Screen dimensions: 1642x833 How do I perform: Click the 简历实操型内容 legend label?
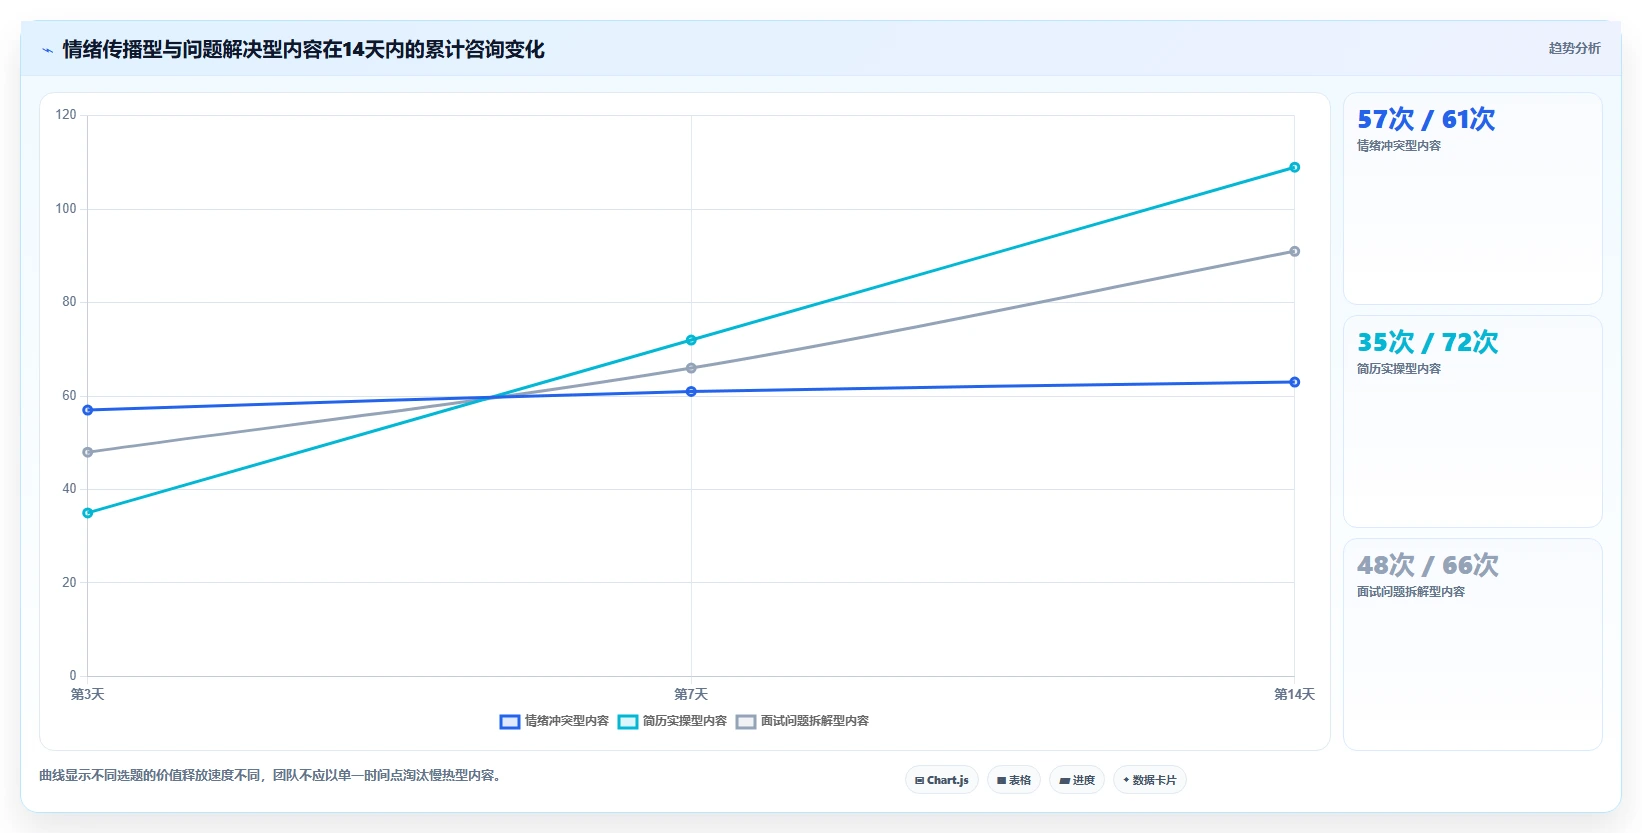[x=685, y=721]
